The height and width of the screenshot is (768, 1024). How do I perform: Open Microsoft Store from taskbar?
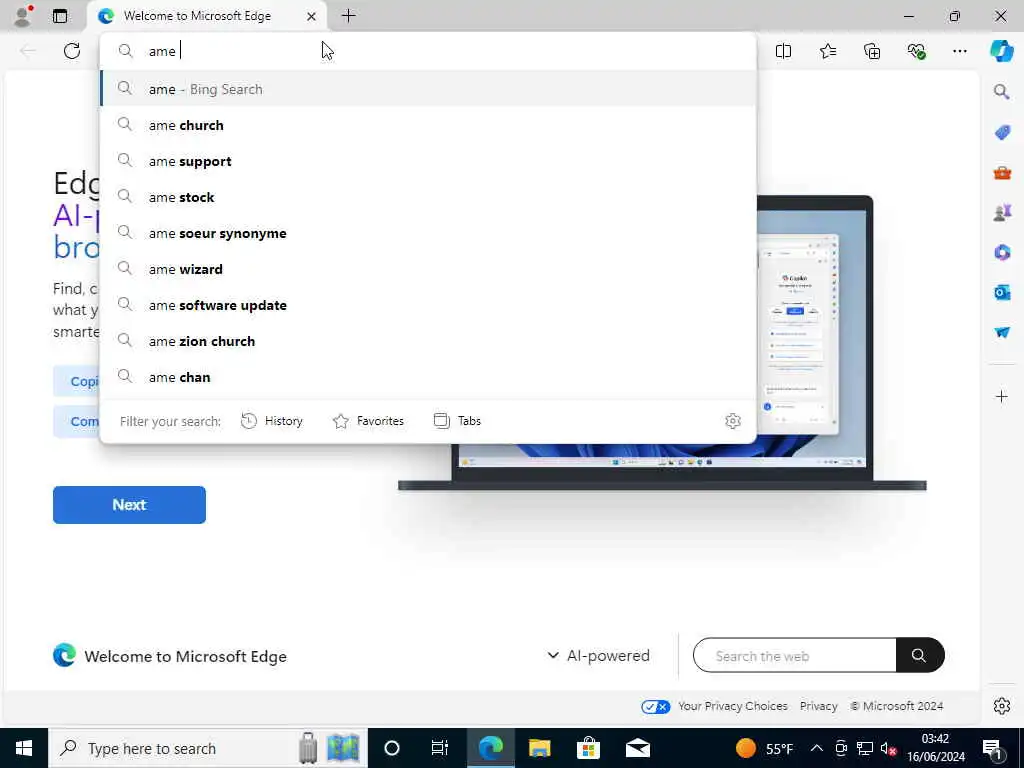(588, 748)
